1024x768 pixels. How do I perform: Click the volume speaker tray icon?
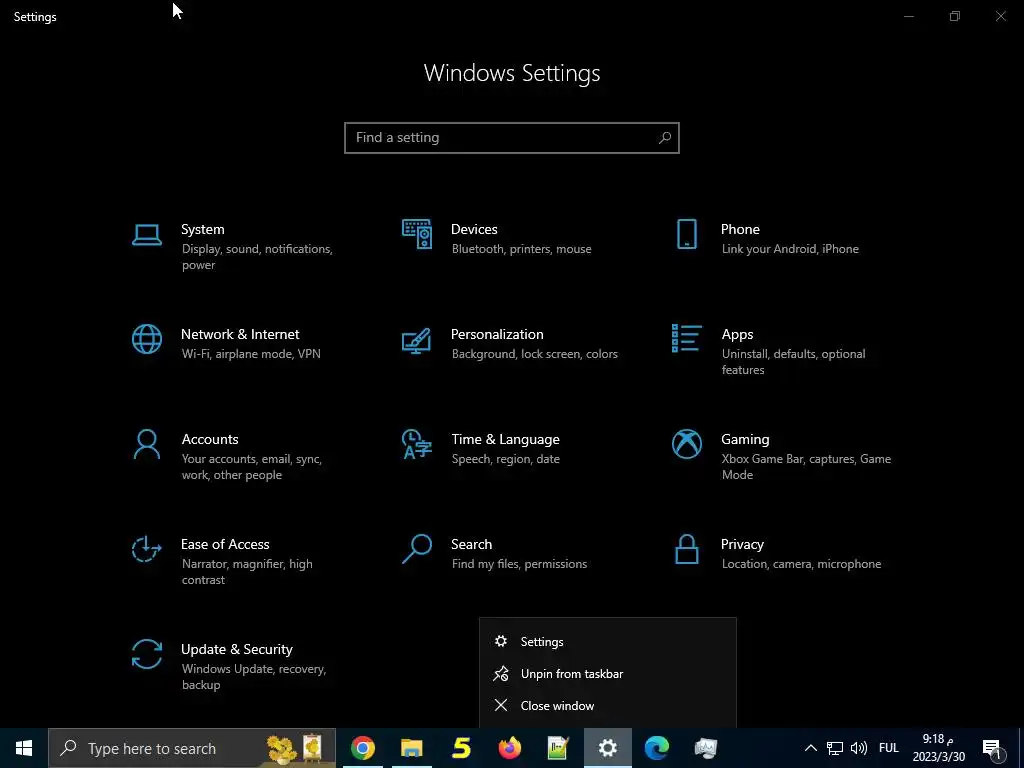859,748
